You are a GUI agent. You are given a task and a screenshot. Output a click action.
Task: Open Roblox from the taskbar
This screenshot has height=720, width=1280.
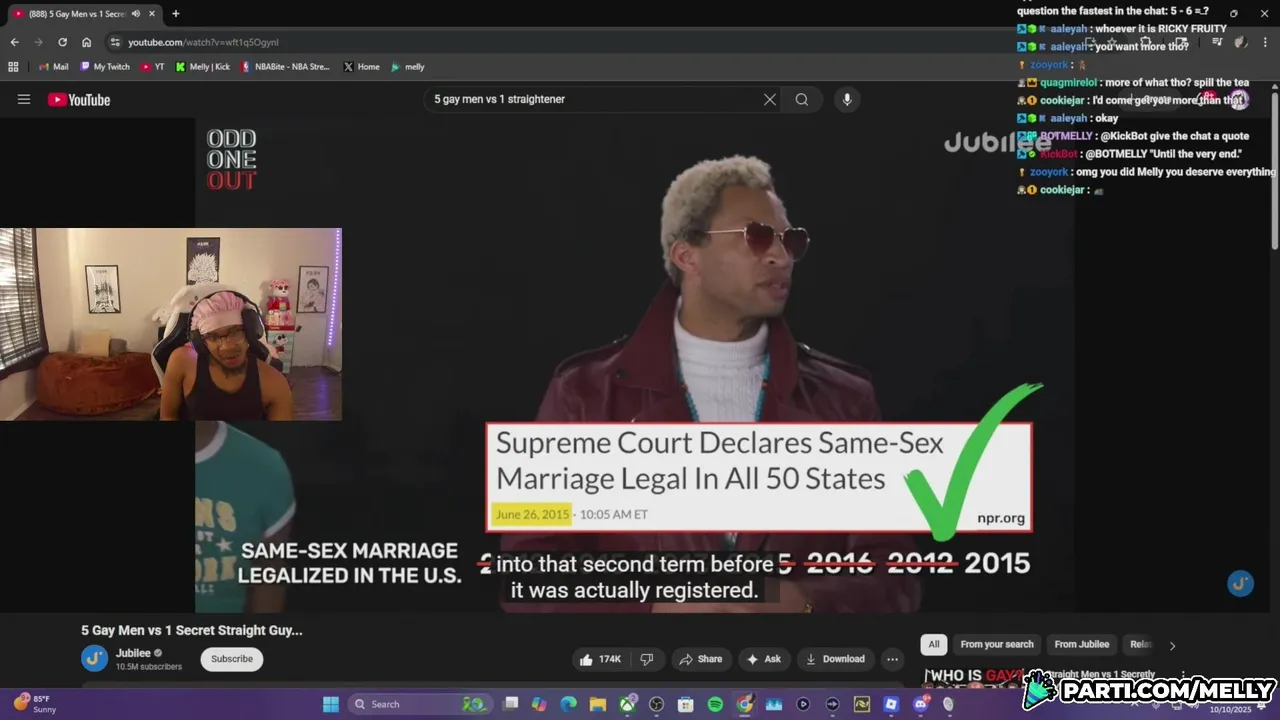click(891, 704)
